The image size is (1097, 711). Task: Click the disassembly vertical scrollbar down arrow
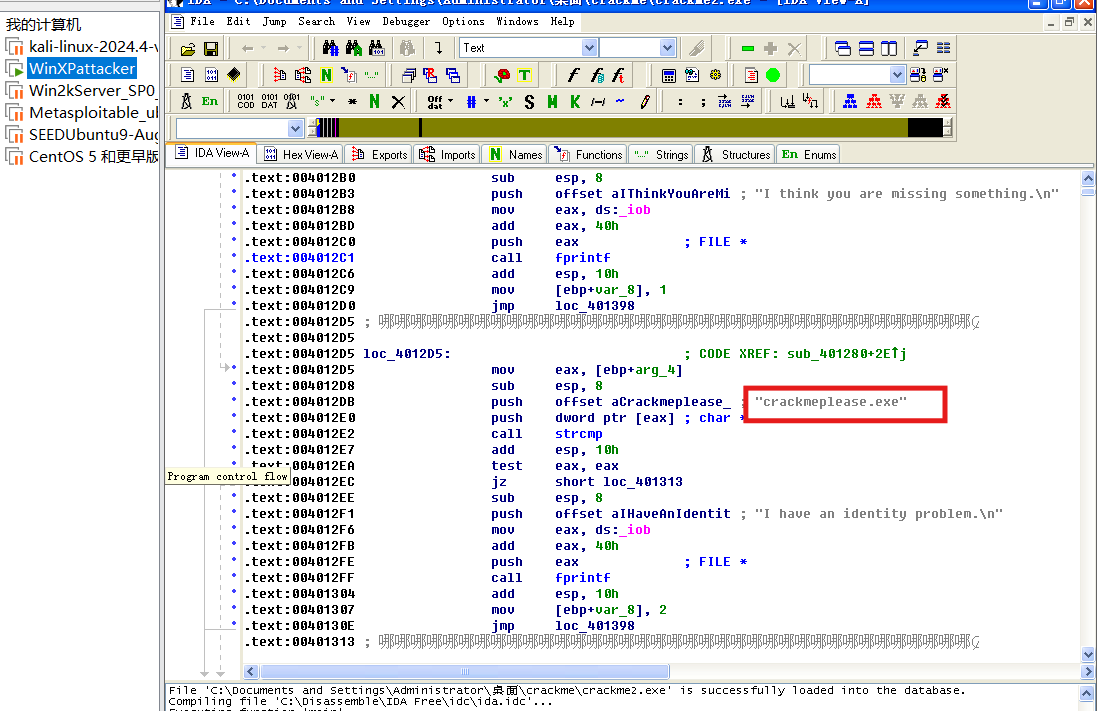1088,655
